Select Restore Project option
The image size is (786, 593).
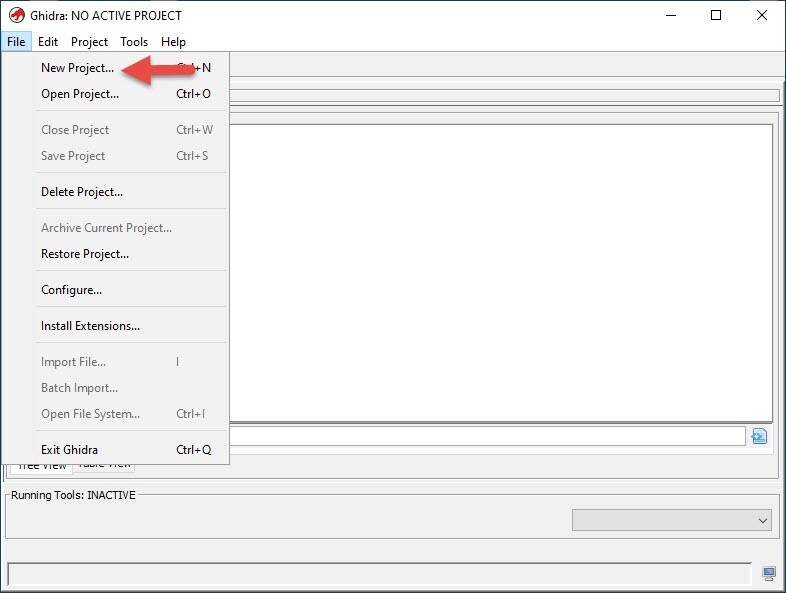pyautogui.click(x=84, y=254)
